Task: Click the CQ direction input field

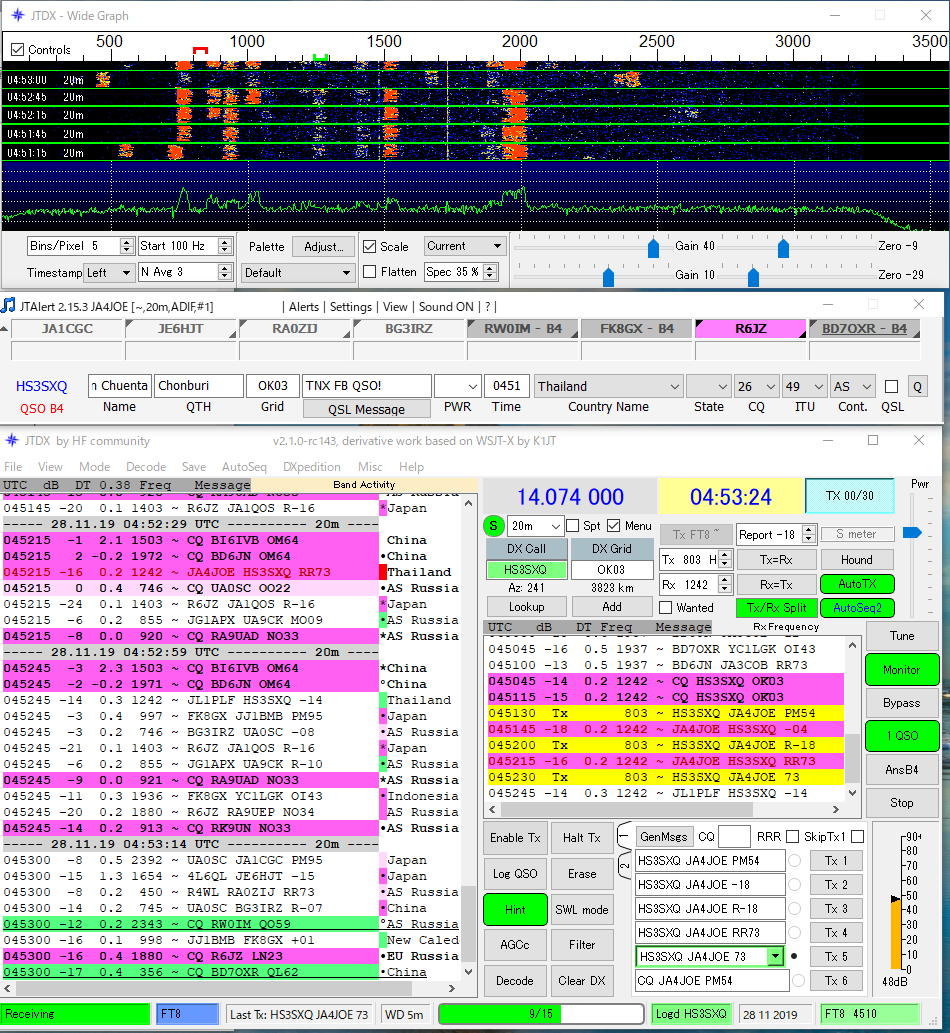Action: 734,837
